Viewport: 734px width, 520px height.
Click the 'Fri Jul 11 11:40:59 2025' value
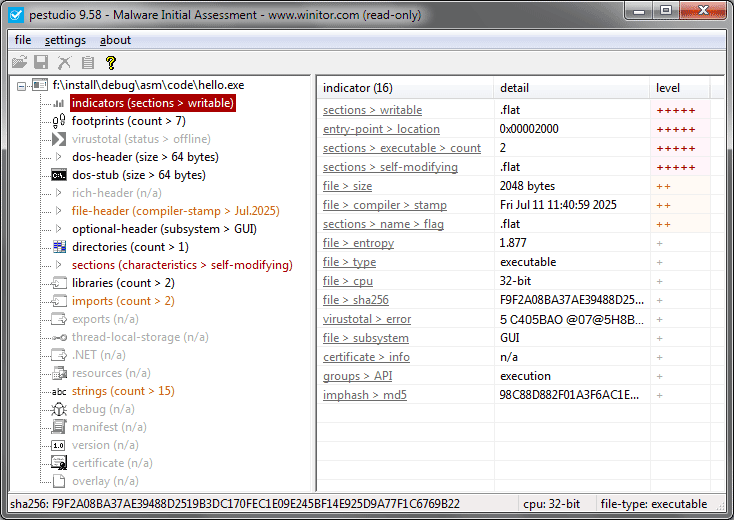558,205
